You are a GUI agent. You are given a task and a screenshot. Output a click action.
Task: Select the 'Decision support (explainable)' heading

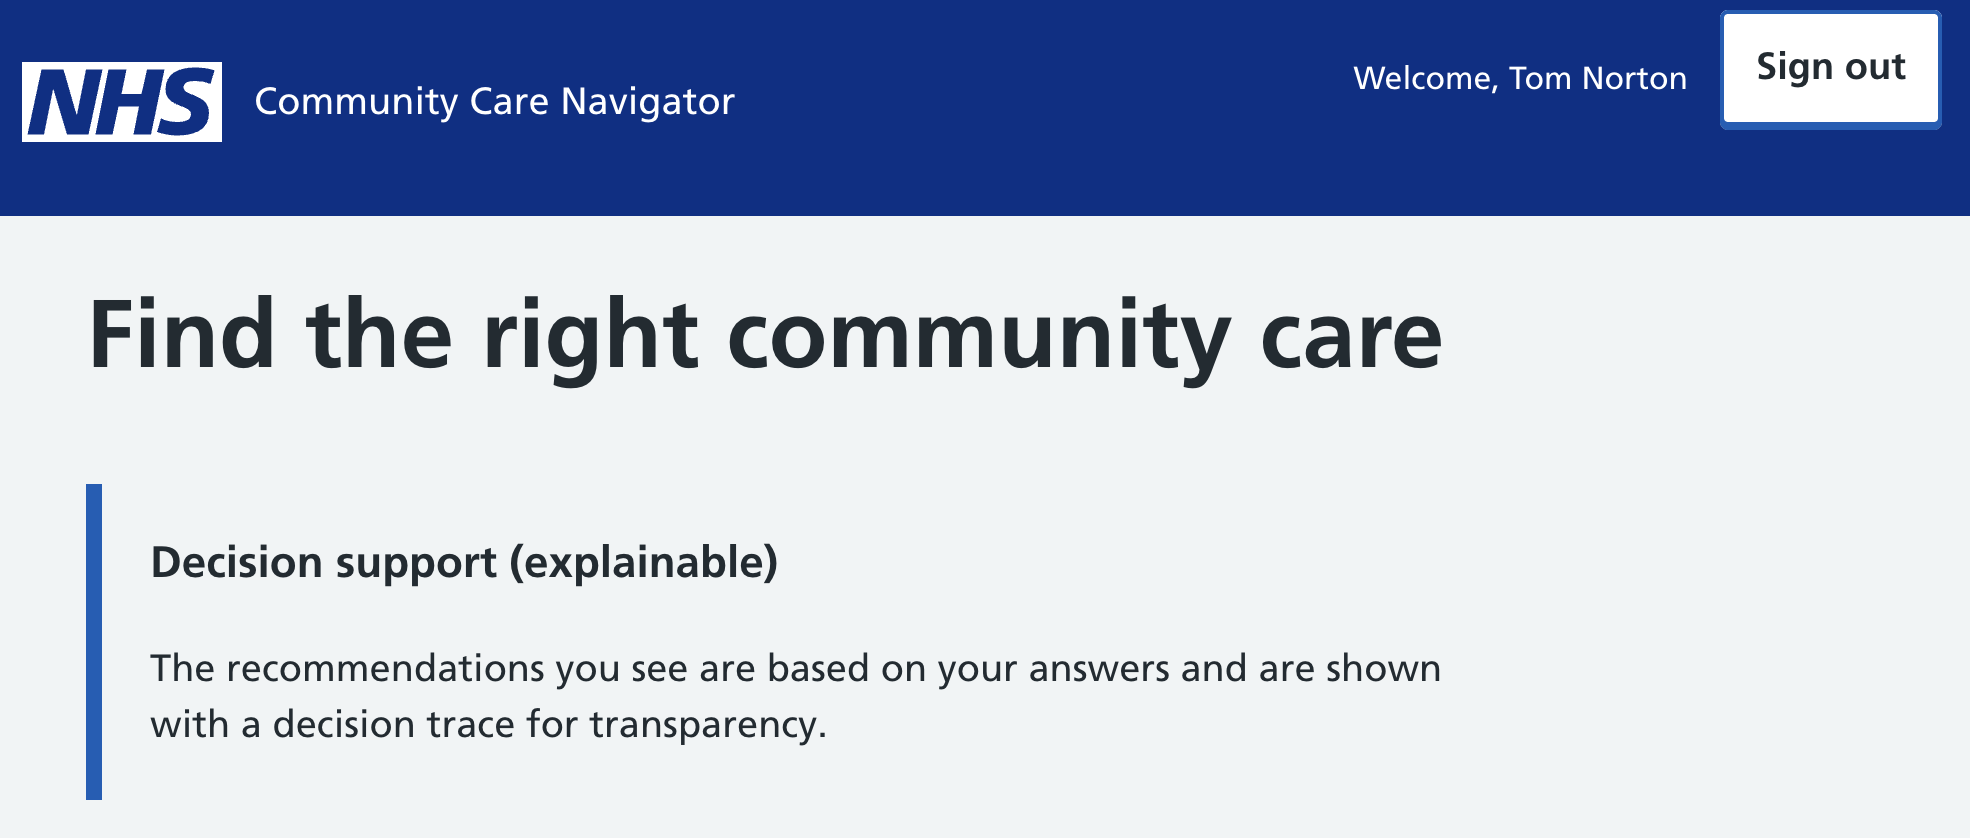click(x=464, y=563)
